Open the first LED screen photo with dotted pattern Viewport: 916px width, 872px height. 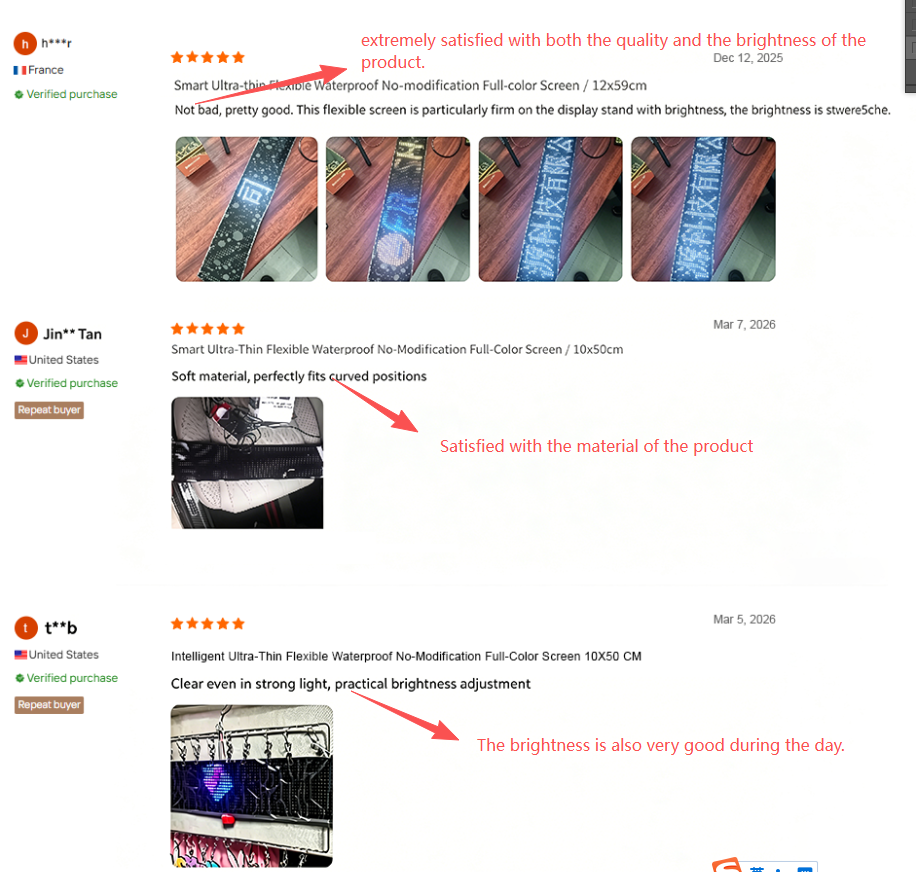(247, 209)
